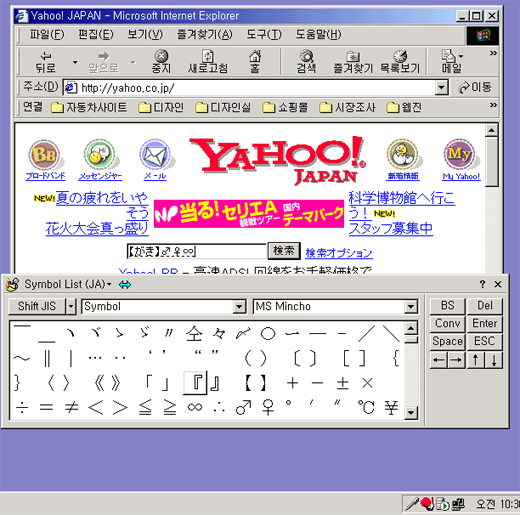Click the Space button

click(x=447, y=341)
